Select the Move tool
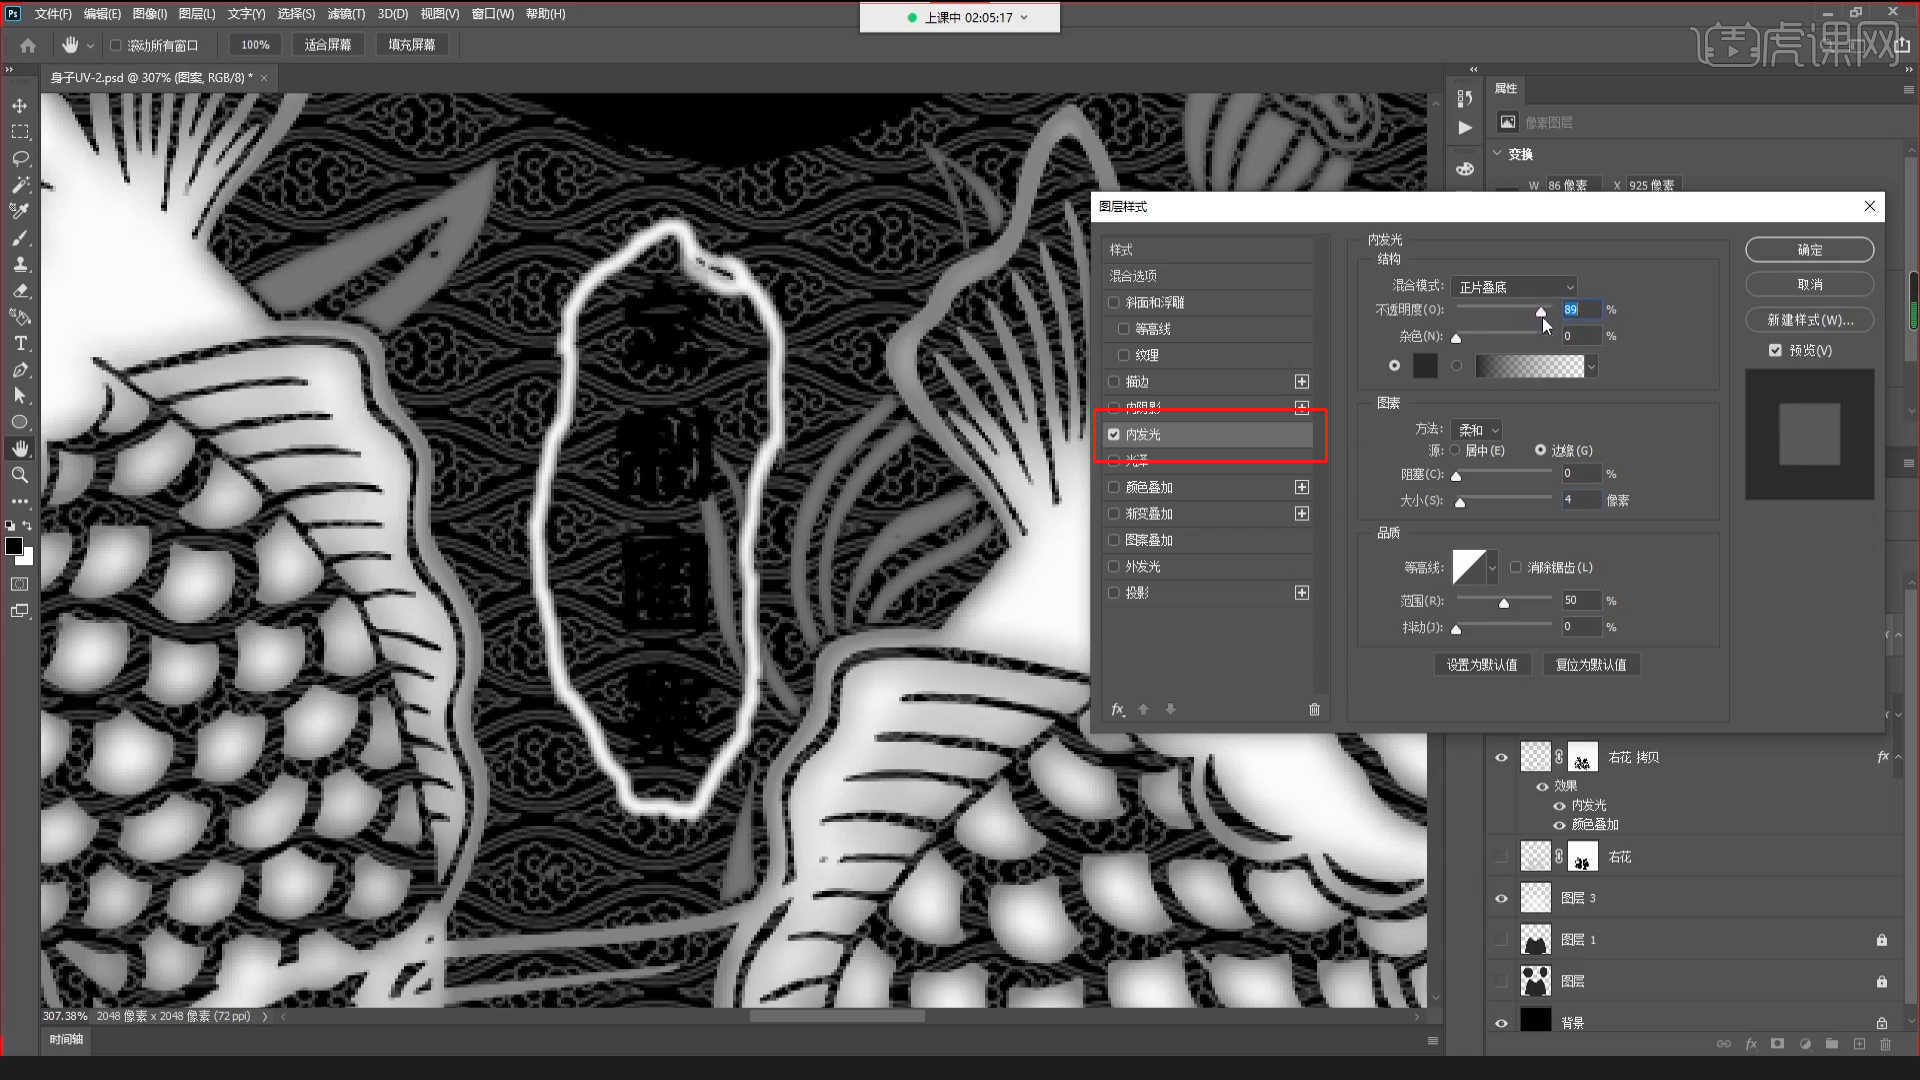Viewport: 1920px width, 1080px height. (x=20, y=106)
